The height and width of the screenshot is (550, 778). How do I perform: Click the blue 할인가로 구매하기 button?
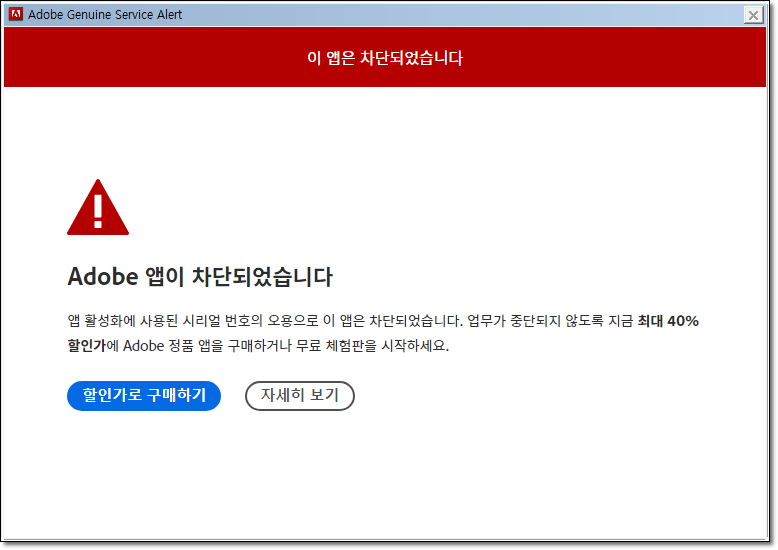point(144,396)
